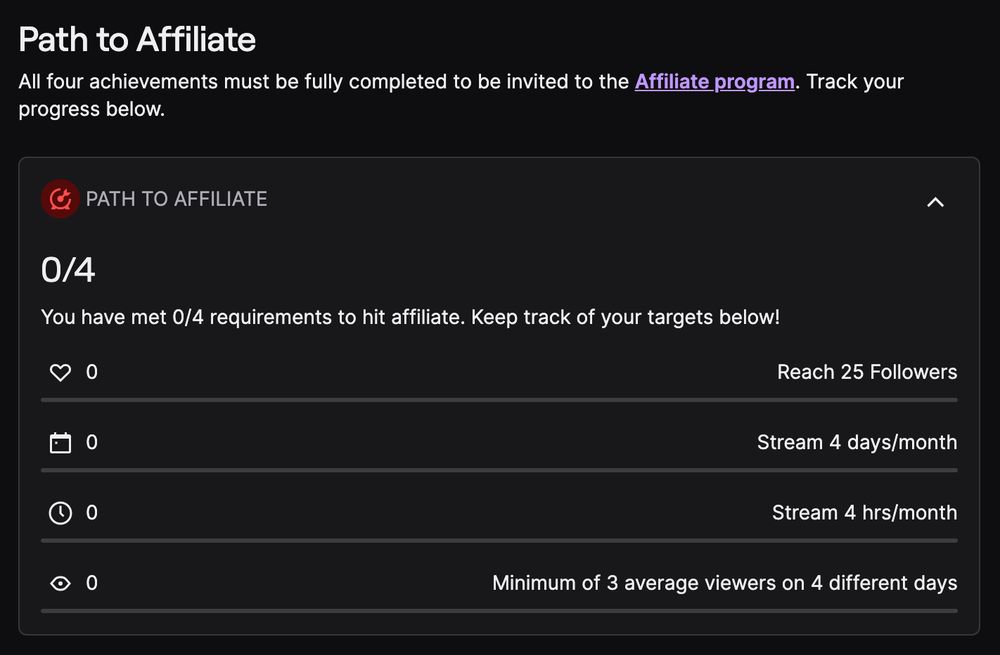Image resolution: width=1000 pixels, height=655 pixels.
Task: Click the Stream 4 days/month progress bar
Action: (x=499, y=470)
